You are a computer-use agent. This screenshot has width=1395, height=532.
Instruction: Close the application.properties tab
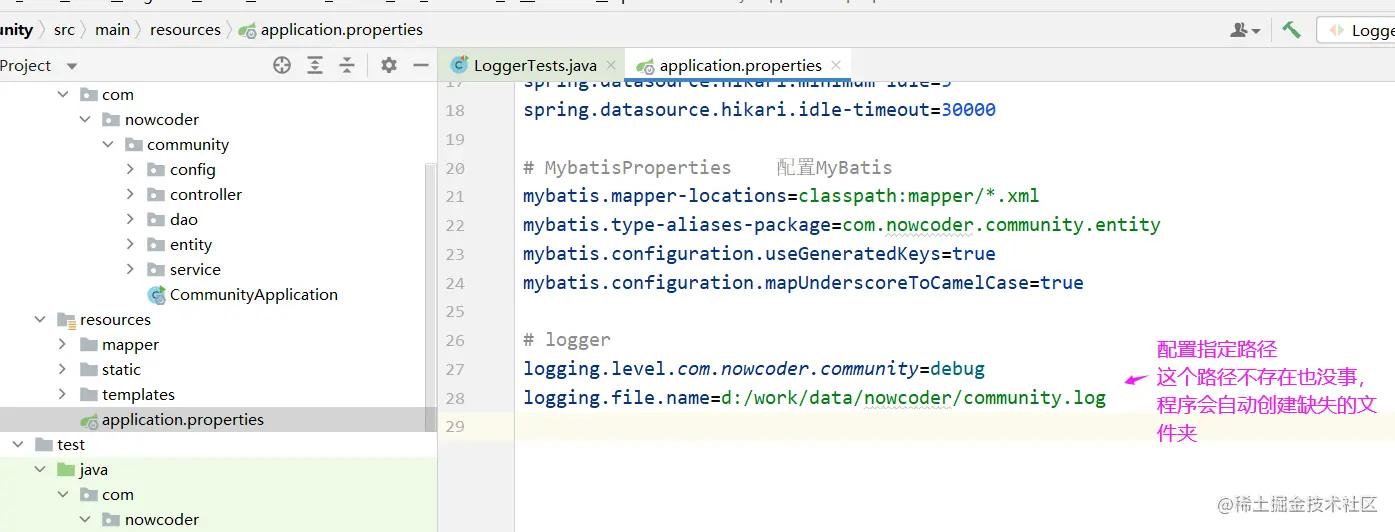pos(836,65)
